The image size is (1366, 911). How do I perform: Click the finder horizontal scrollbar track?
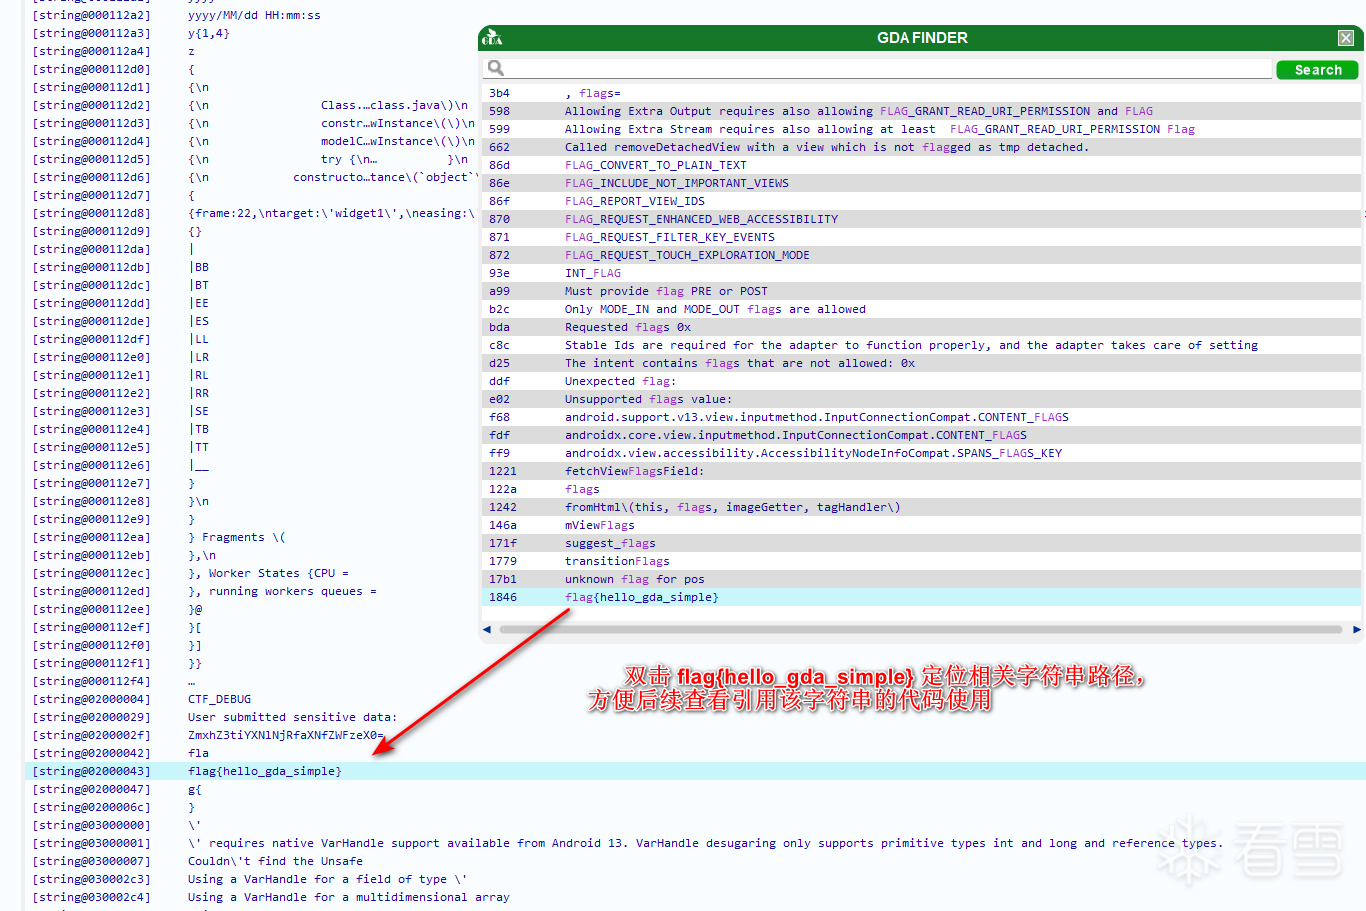[920, 630]
